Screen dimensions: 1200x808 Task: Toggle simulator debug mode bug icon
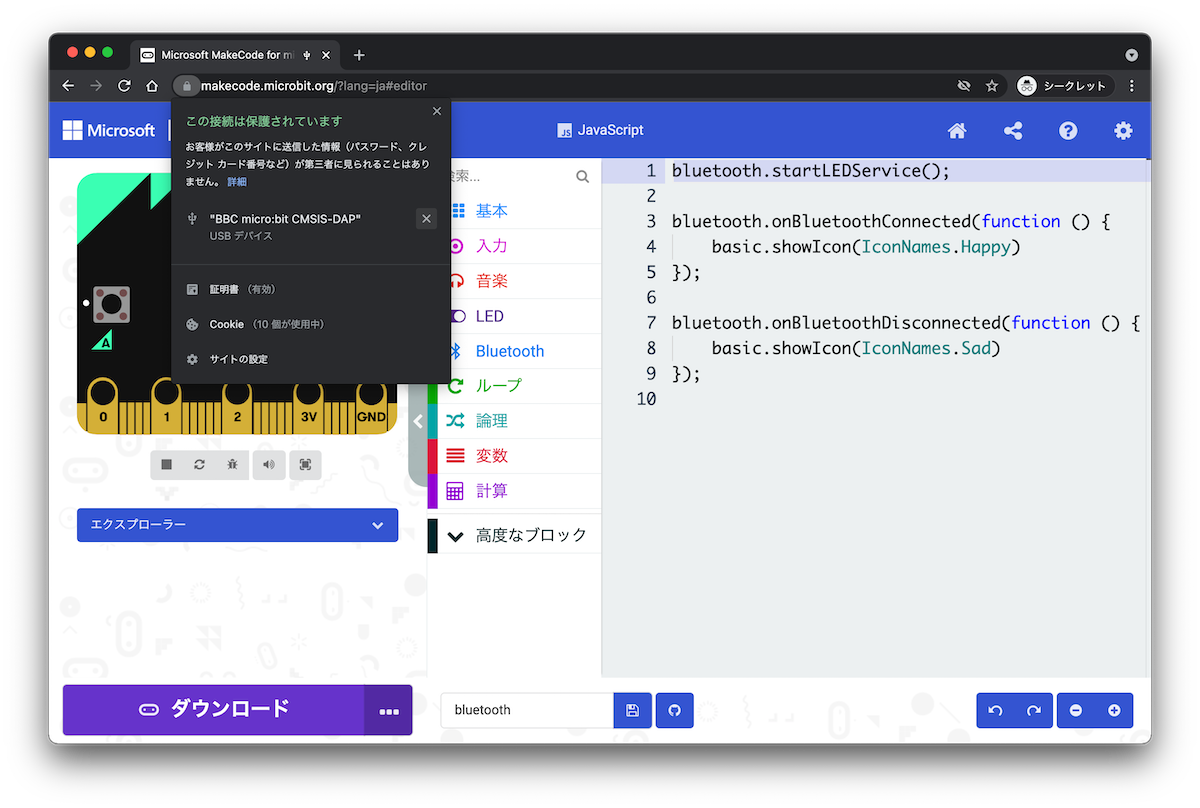pyautogui.click(x=232, y=465)
